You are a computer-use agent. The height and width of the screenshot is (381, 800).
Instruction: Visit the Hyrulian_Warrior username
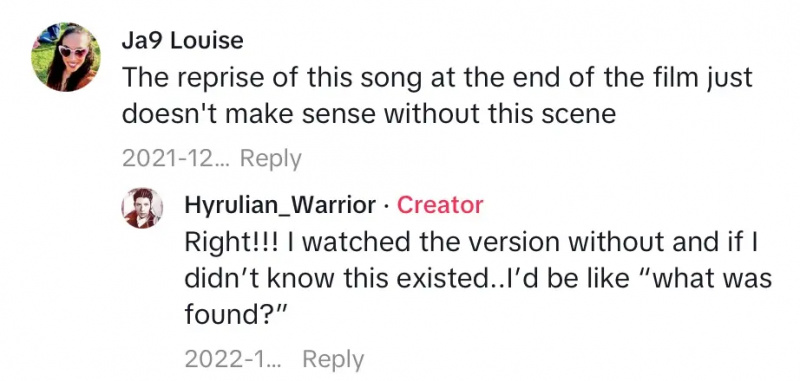280,205
